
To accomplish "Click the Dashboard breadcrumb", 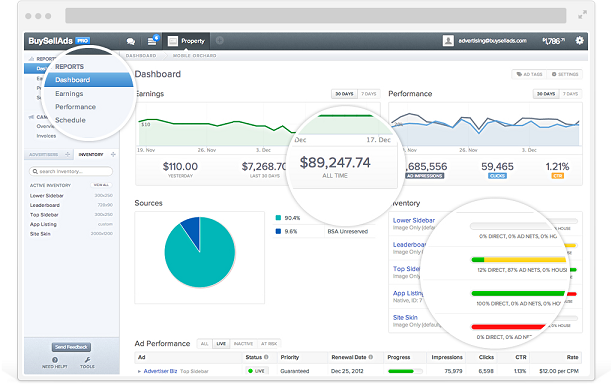I will coord(141,56).
